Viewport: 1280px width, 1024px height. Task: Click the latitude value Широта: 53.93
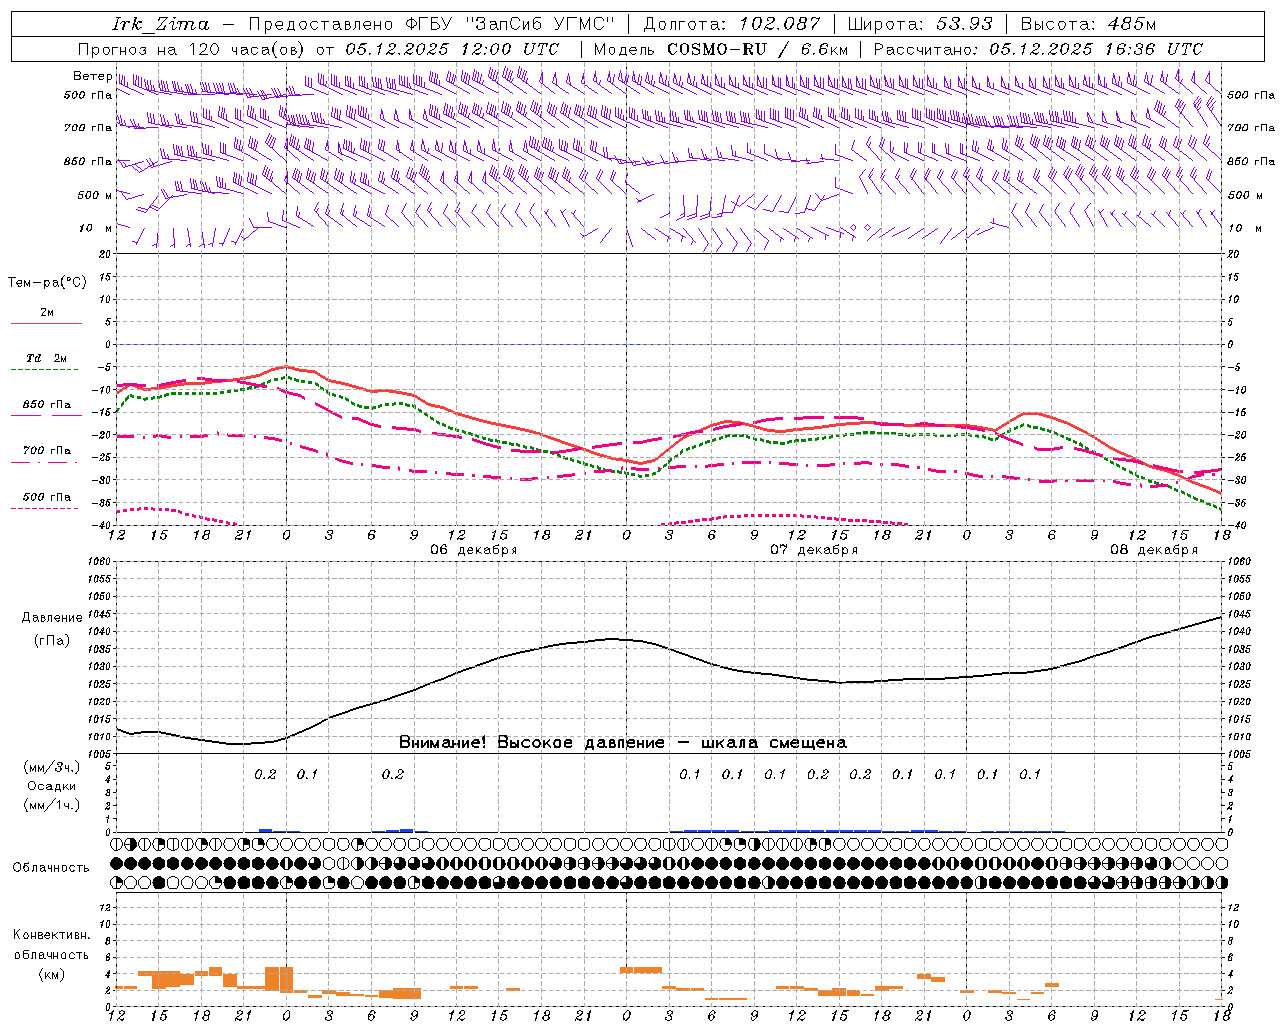920,24
